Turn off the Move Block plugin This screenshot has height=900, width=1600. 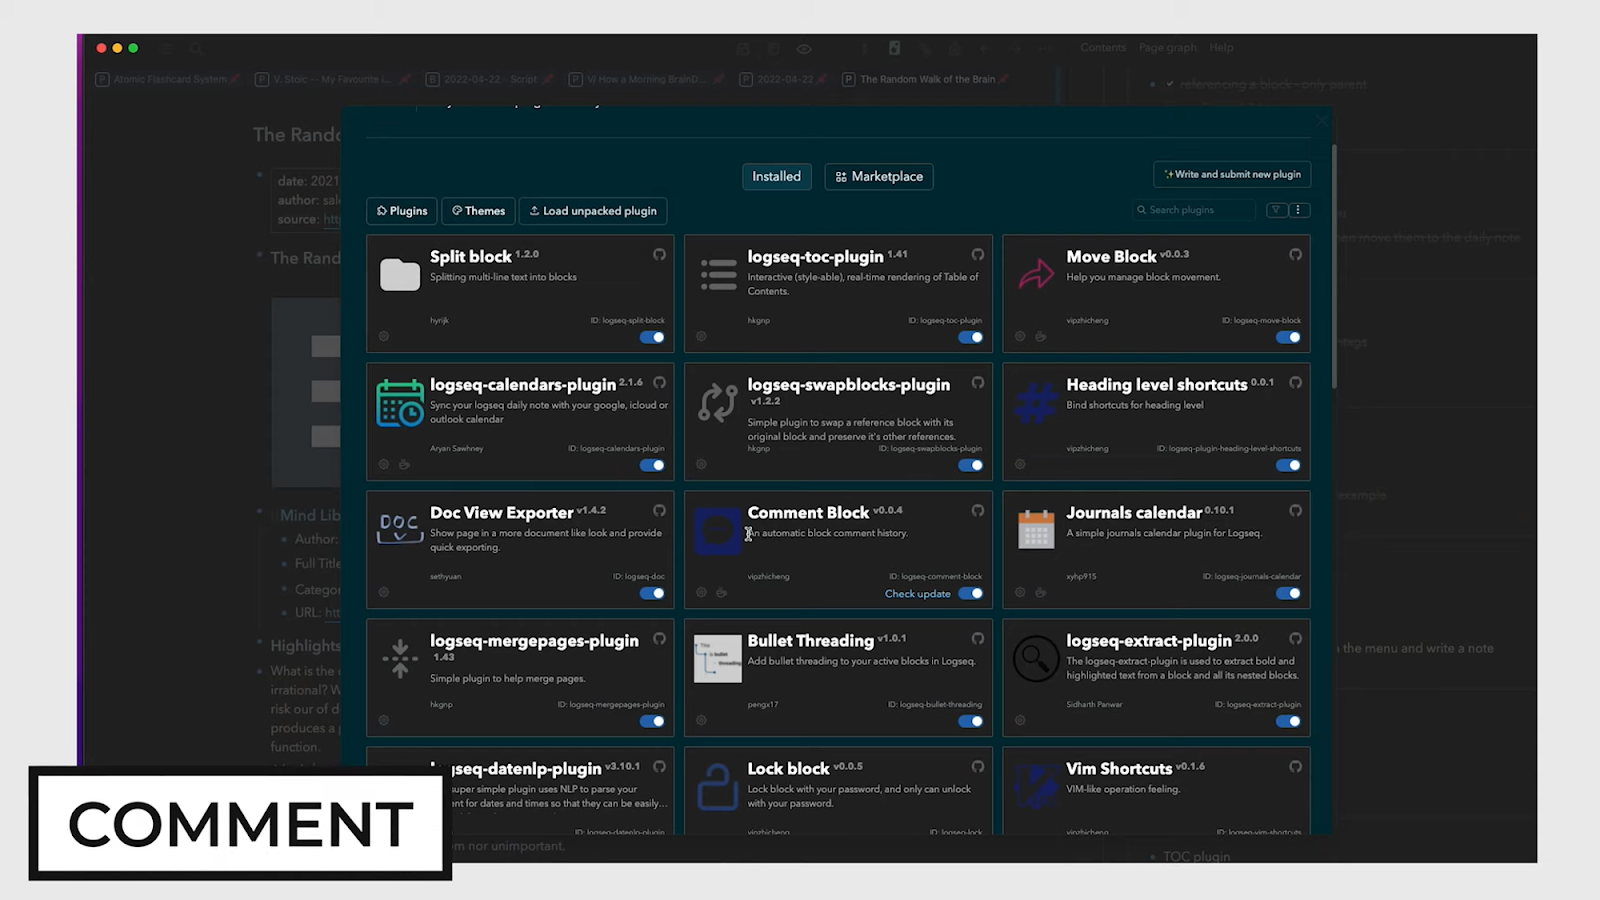tap(1288, 337)
